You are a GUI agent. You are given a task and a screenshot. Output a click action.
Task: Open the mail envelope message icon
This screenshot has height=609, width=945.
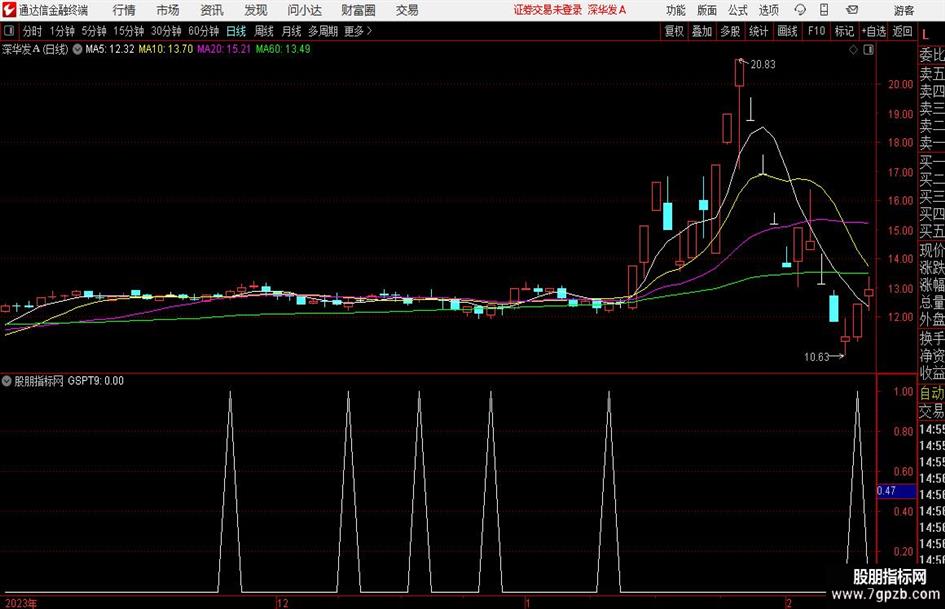pos(852,10)
